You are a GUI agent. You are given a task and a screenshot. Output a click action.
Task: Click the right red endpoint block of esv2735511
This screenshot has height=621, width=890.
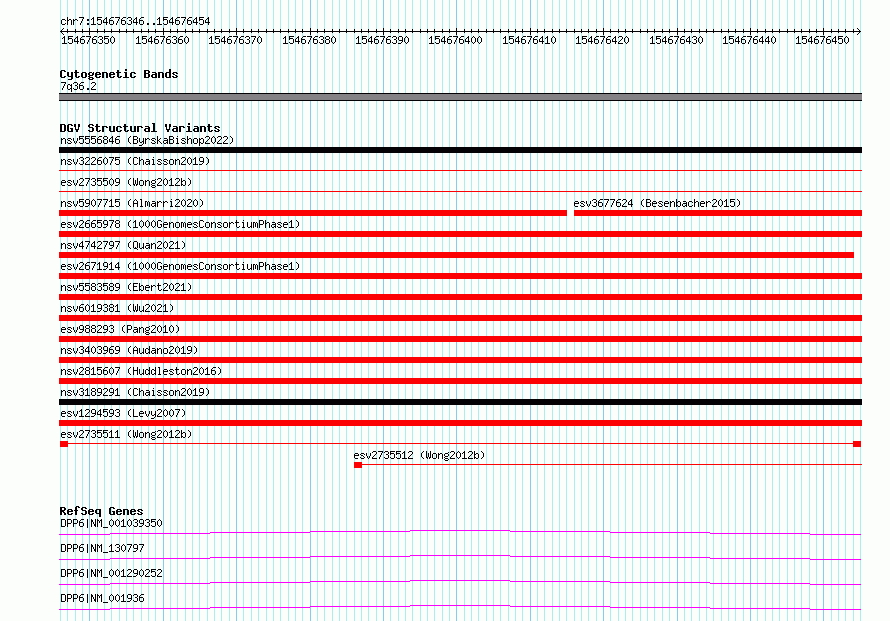857,444
